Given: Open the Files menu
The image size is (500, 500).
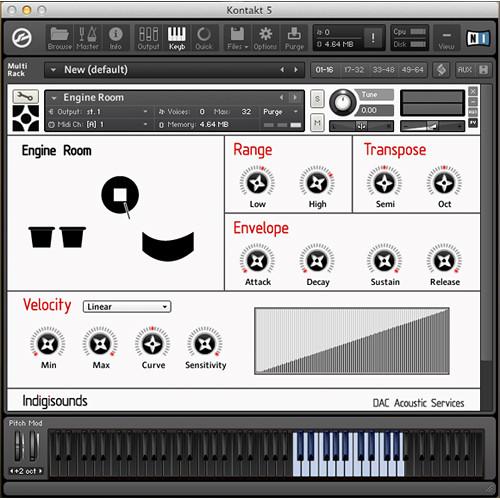Looking at the screenshot, I should (237, 38).
